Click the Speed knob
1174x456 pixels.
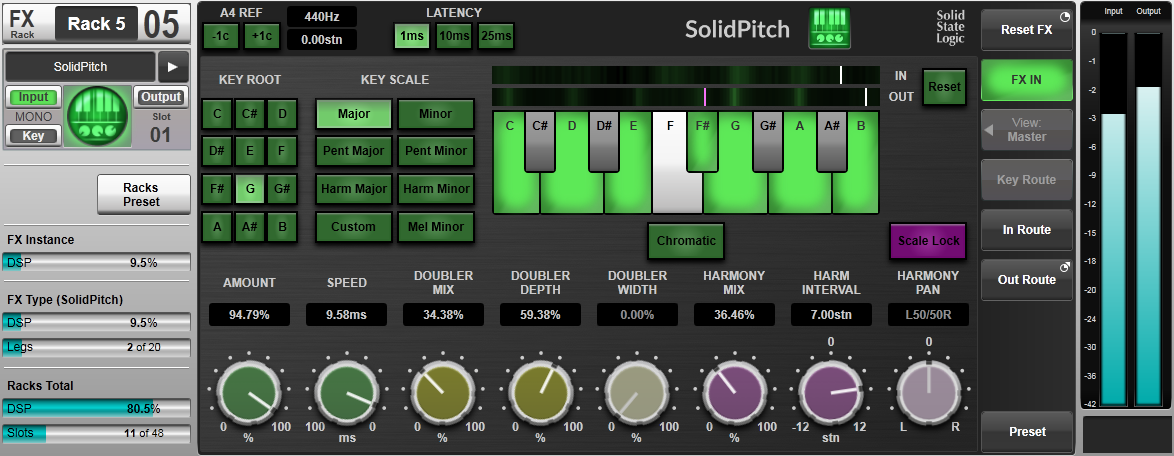click(345, 391)
